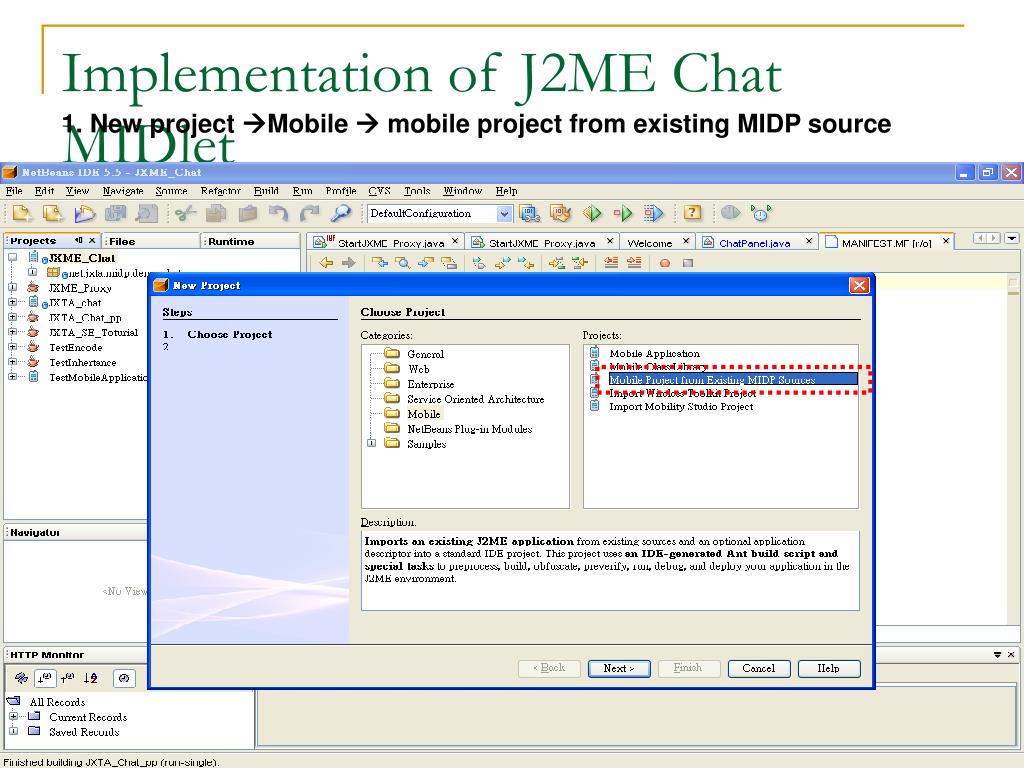
Task: Select Mobile Application project type
Action: coord(654,353)
